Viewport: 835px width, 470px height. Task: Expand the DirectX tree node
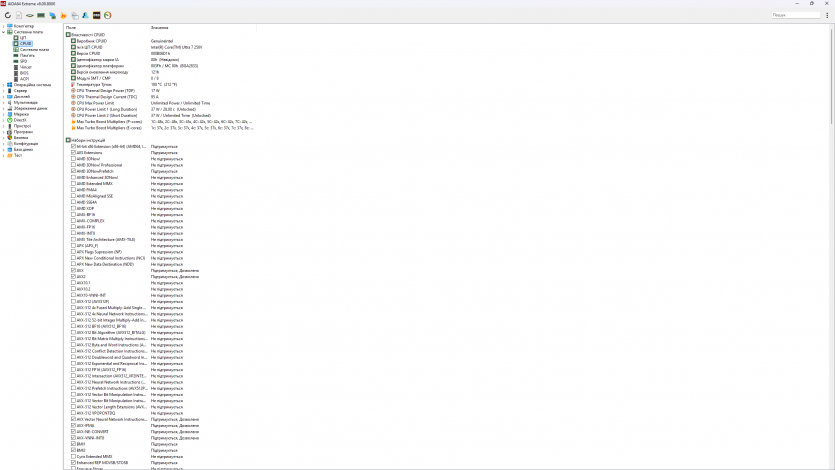click(x=4, y=120)
